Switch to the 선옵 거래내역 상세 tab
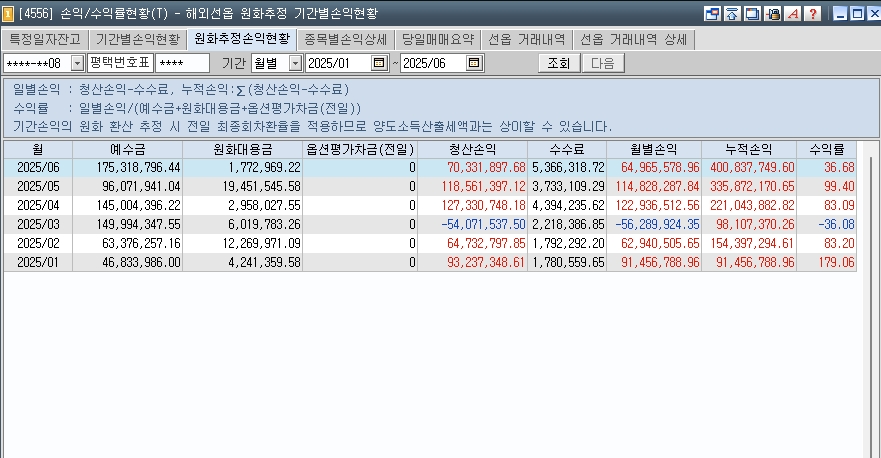 coord(634,39)
